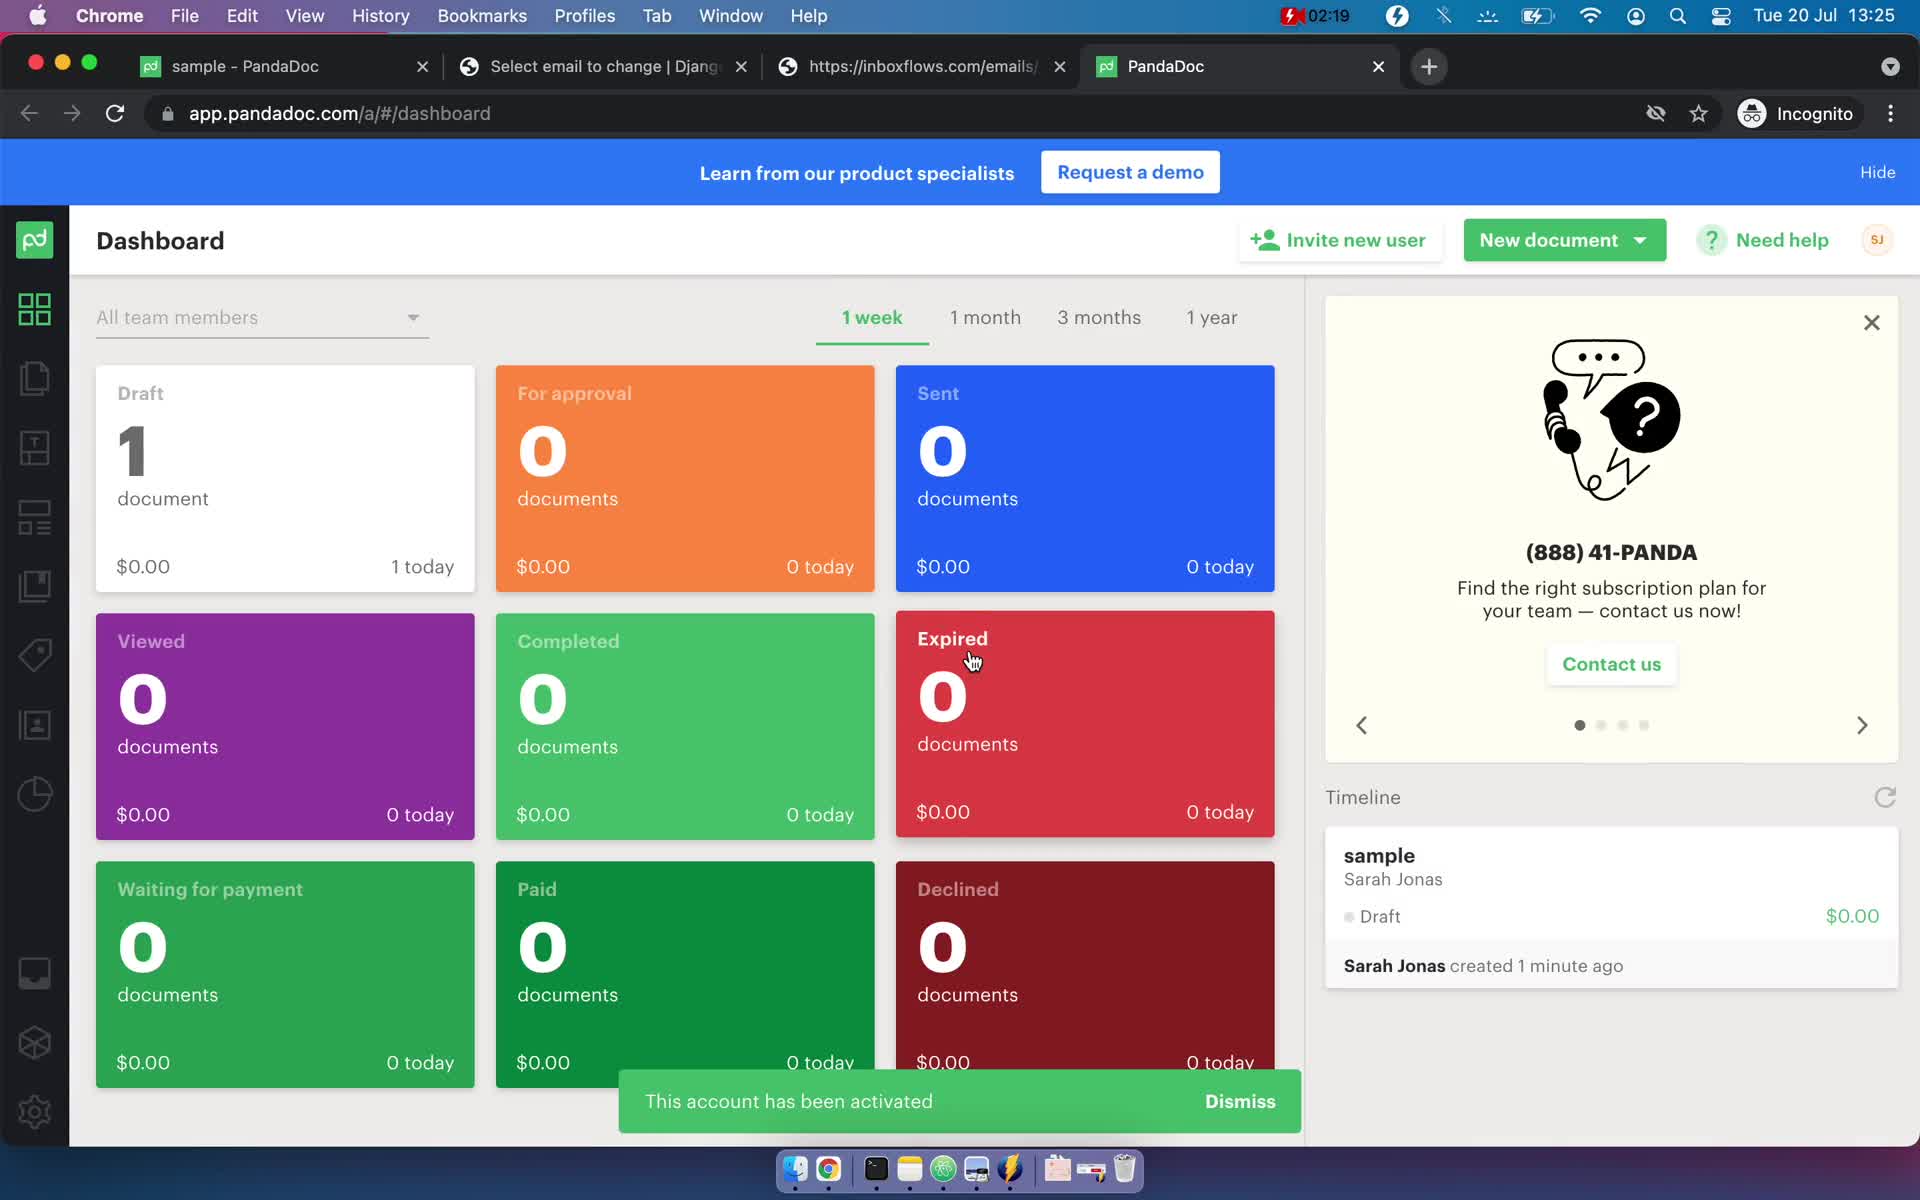Viewport: 1920px width, 1200px height.
Task: Click the Need help question mark icon
Action: coord(1711,240)
